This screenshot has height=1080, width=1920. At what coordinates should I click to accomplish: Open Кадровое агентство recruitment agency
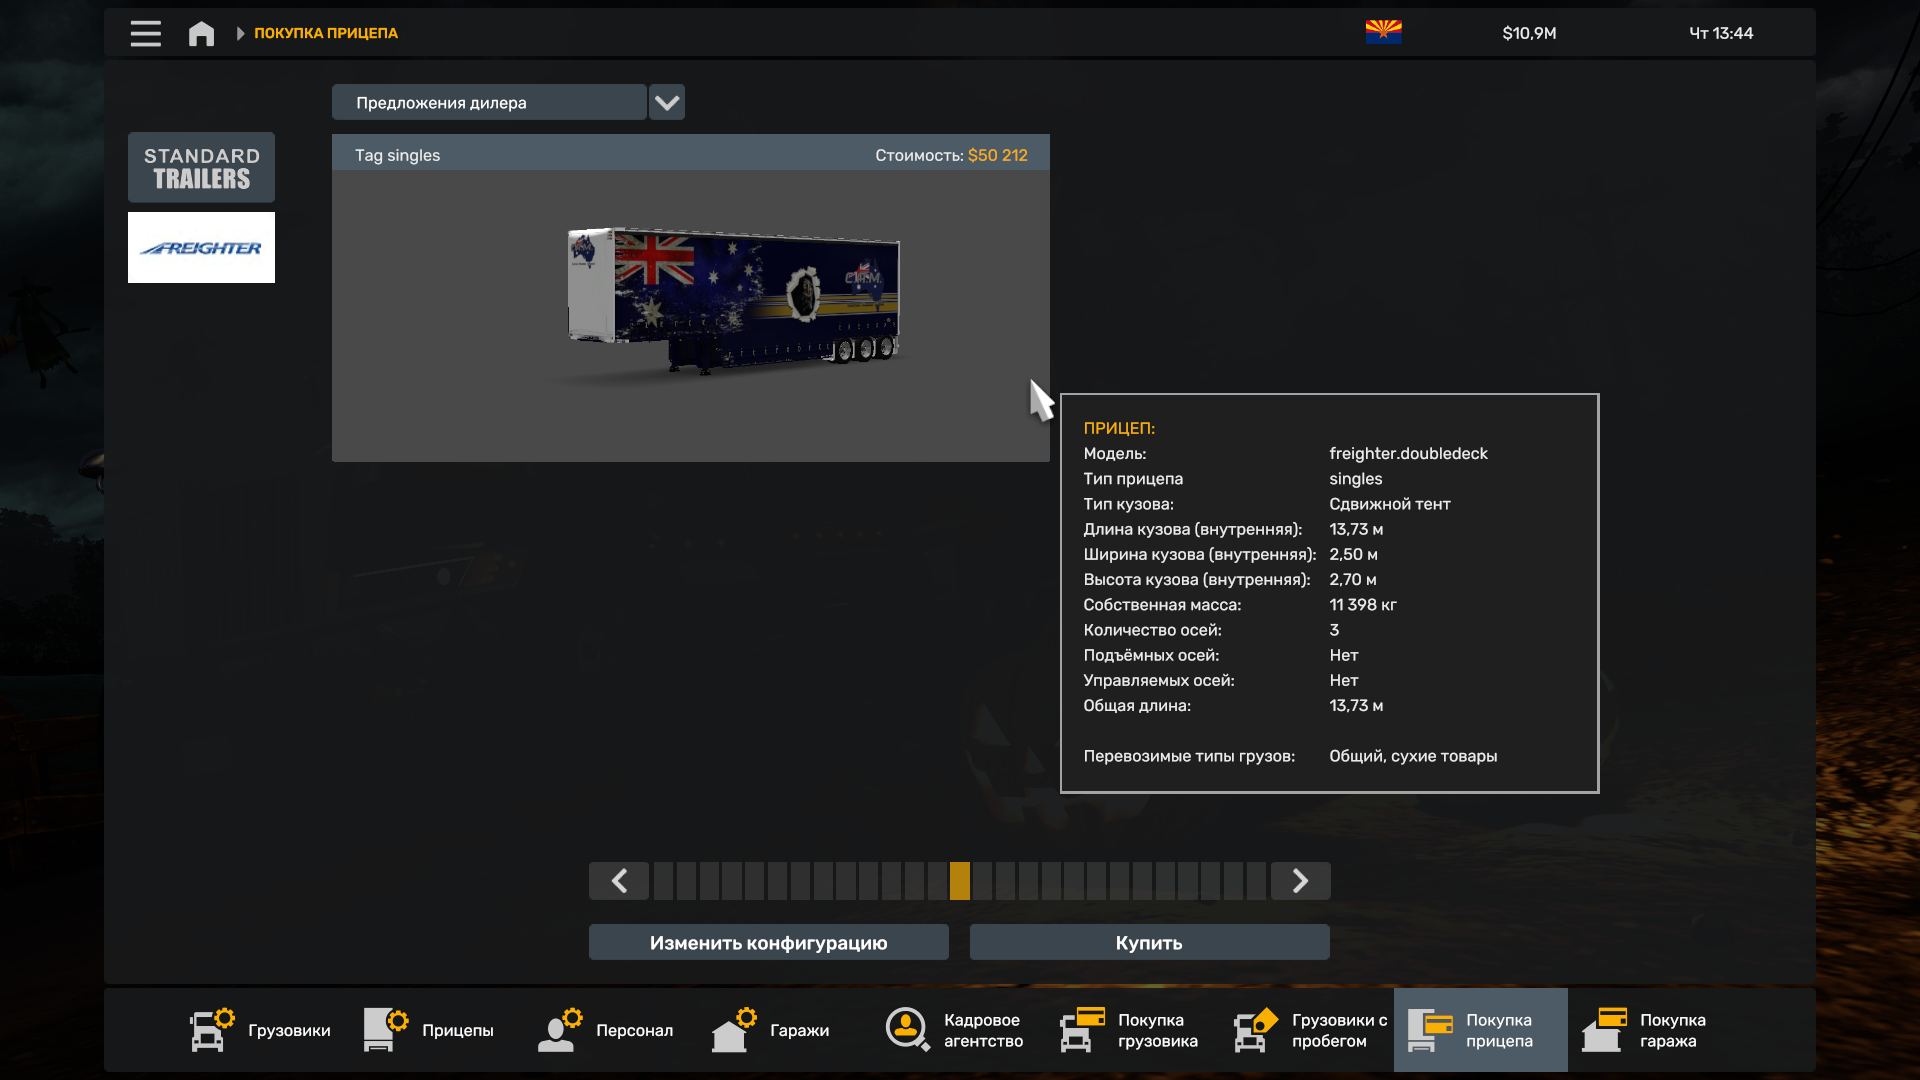(x=955, y=1030)
